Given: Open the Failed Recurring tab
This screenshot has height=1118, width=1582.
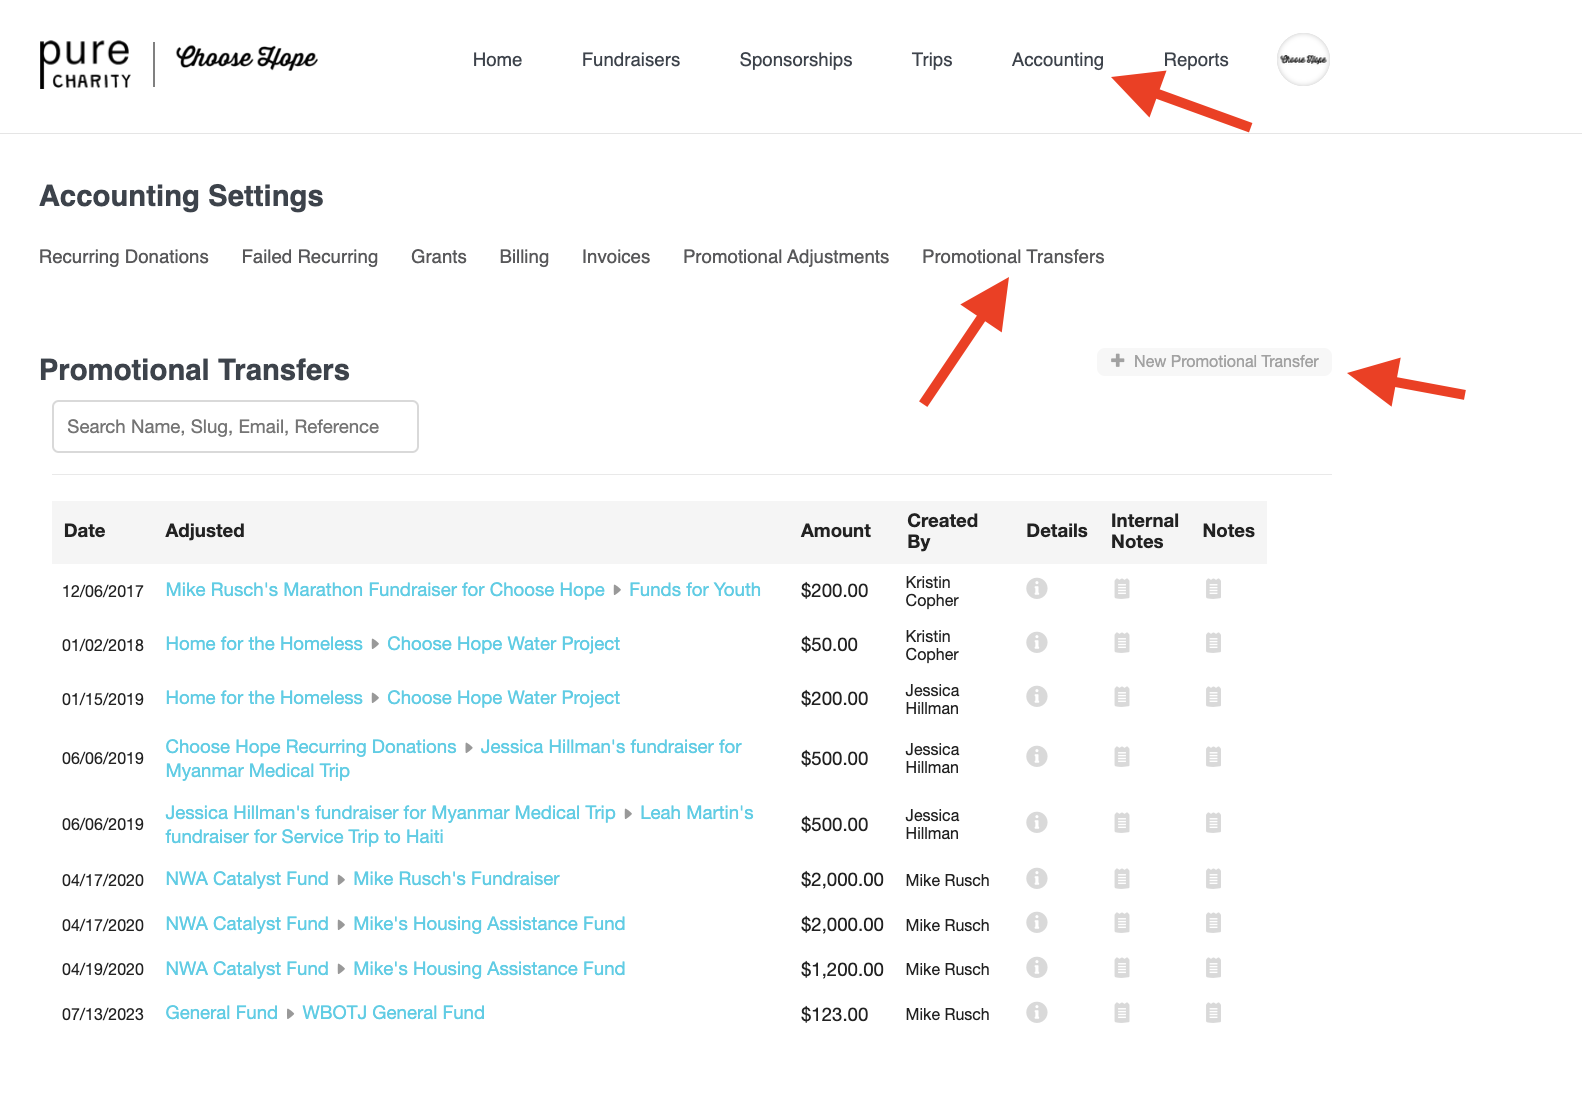Looking at the screenshot, I should [309, 257].
